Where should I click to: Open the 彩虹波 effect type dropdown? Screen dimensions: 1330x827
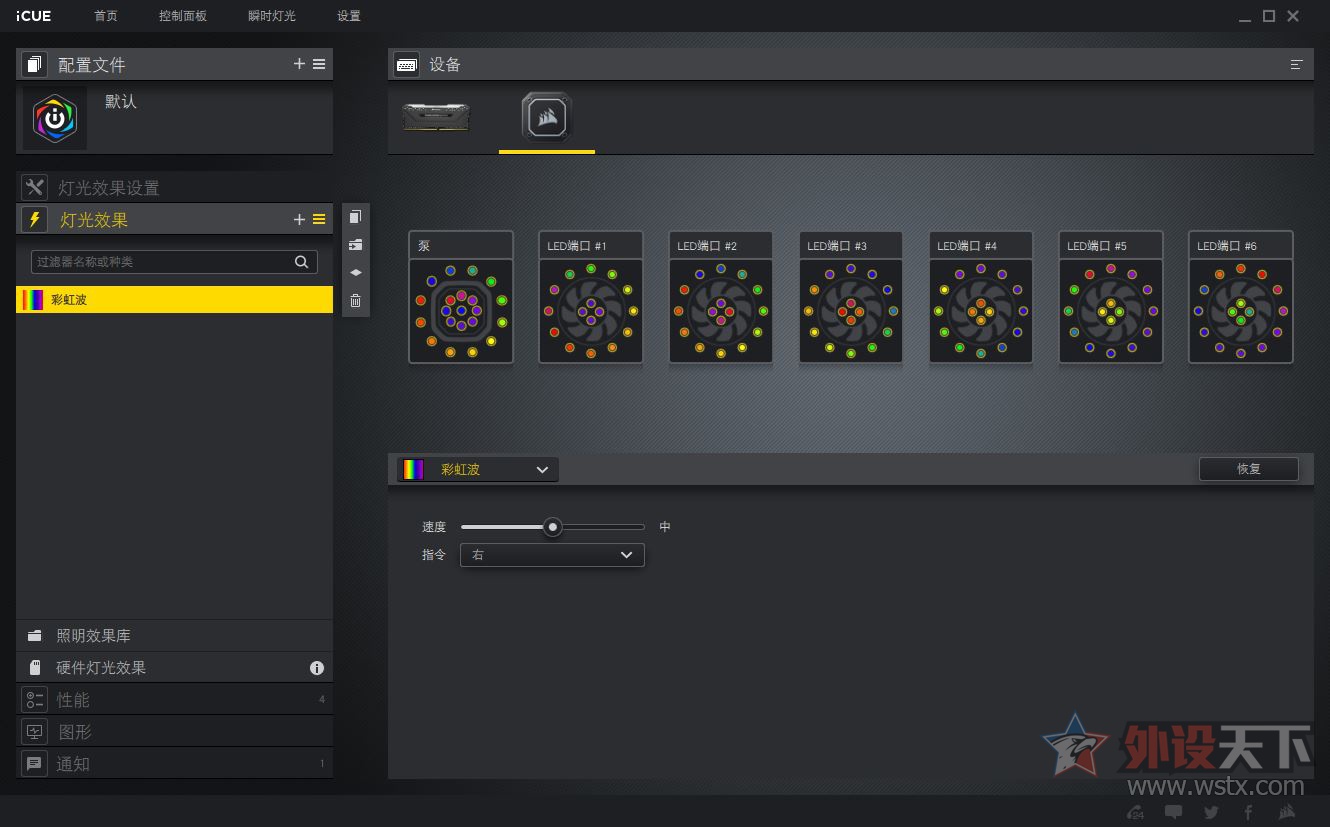[478, 470]
